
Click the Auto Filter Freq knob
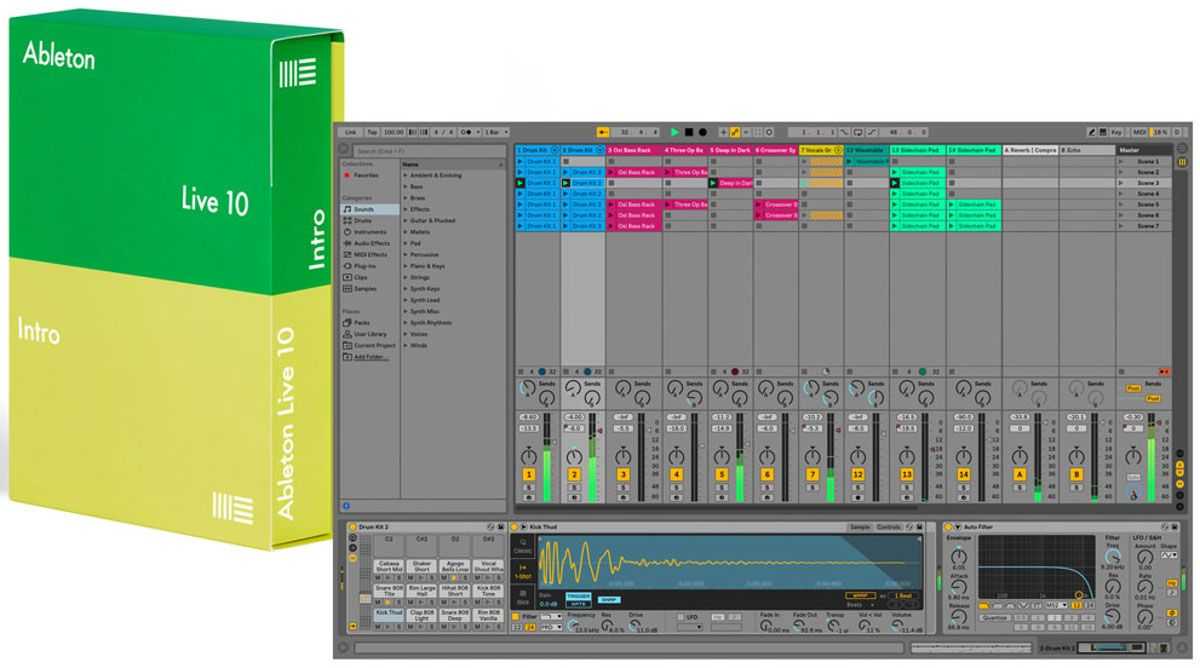[x=1113, y=558]
